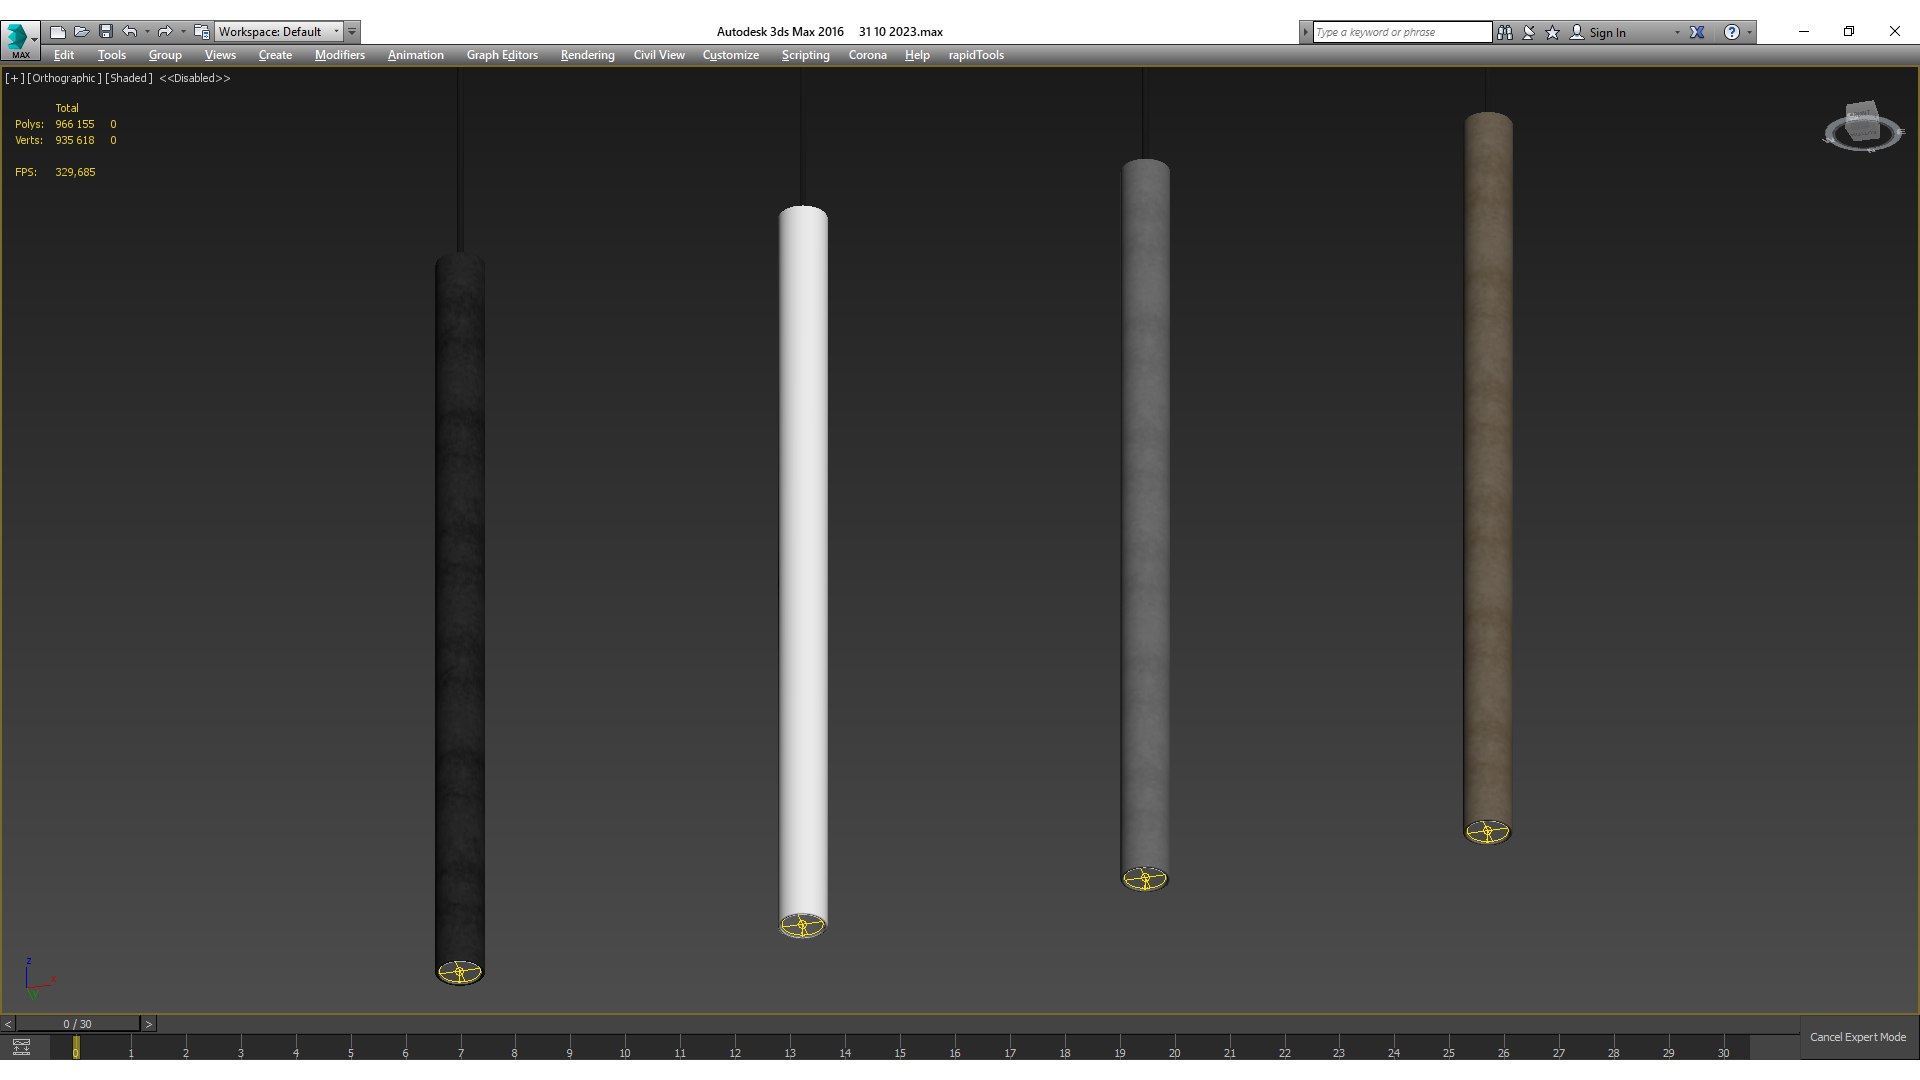Click the Communication Center satellite icon

(1529, 32)
